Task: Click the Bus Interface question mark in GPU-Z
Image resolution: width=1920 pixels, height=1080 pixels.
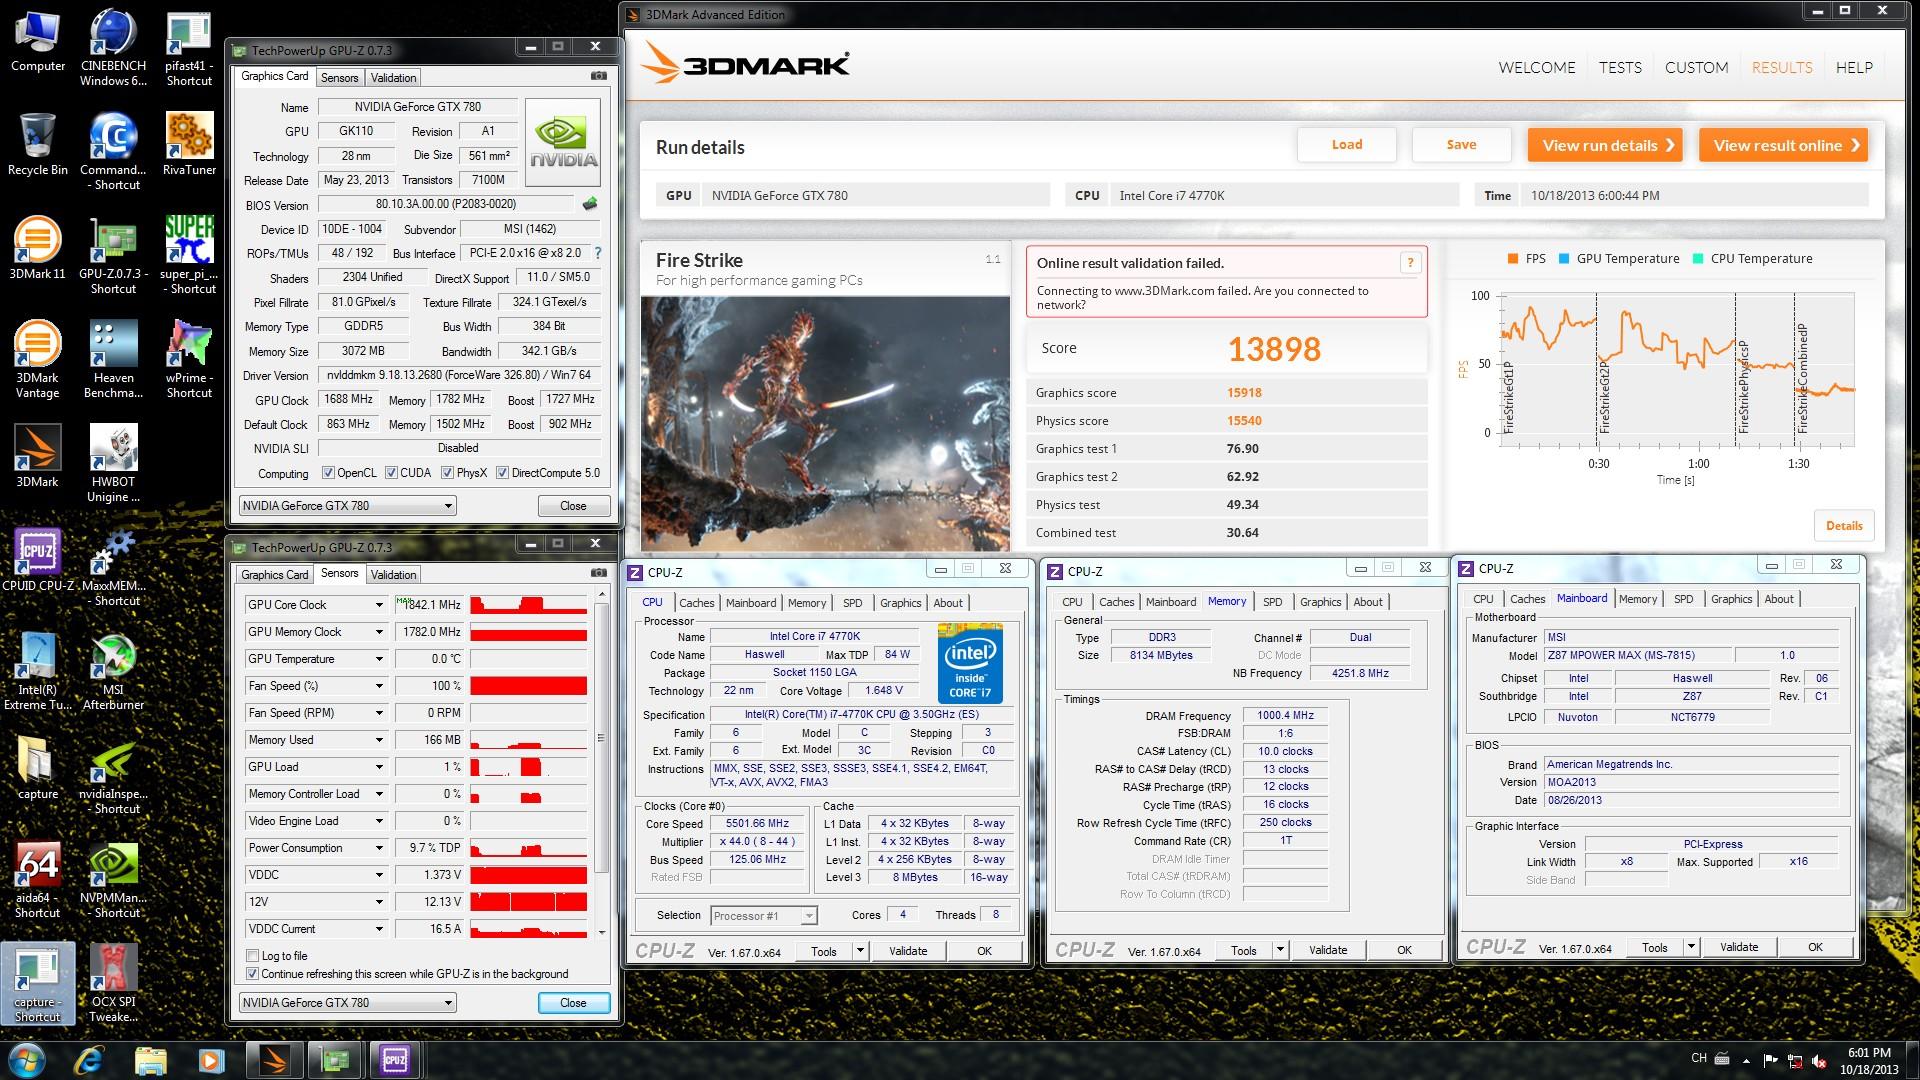Action: click(598, 253)
